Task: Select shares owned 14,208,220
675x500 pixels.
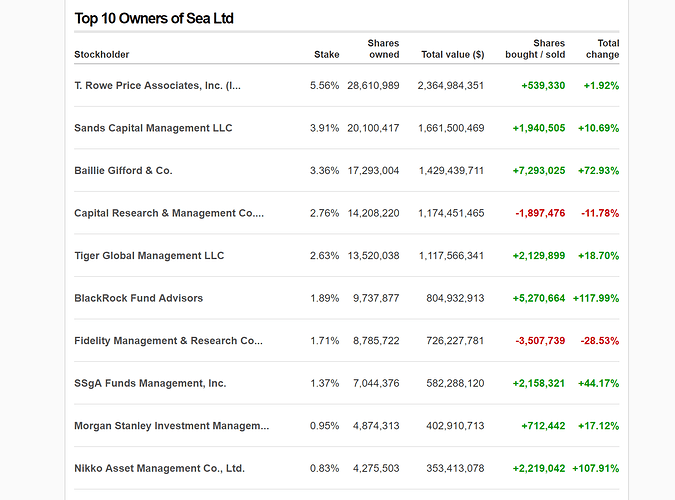Action: [x=373, y=214]
